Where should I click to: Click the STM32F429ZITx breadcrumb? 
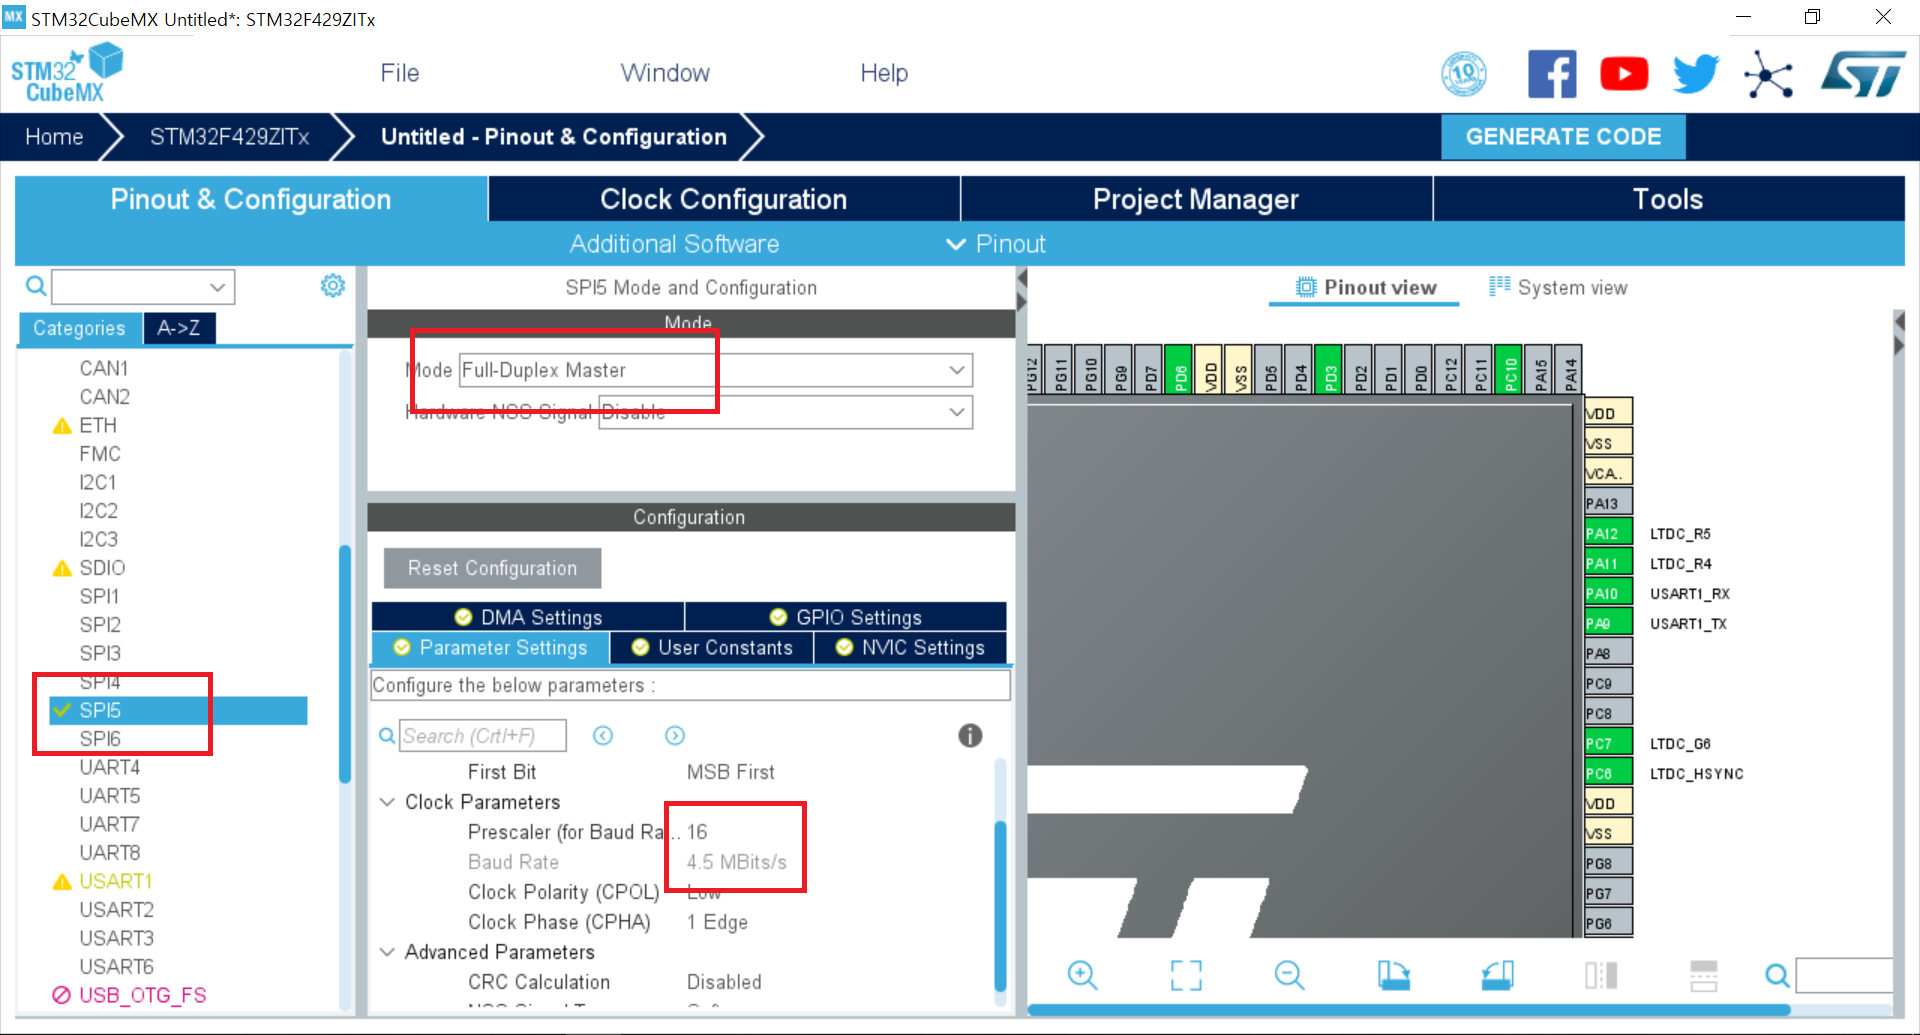tap(230, 137)
